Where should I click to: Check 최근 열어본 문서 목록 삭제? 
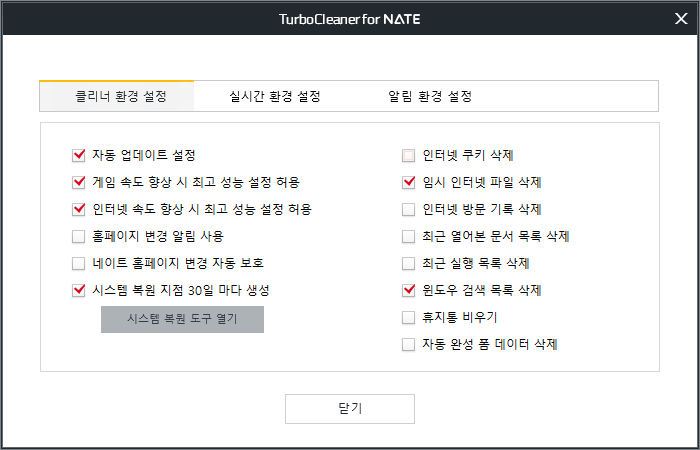(408, 236)
